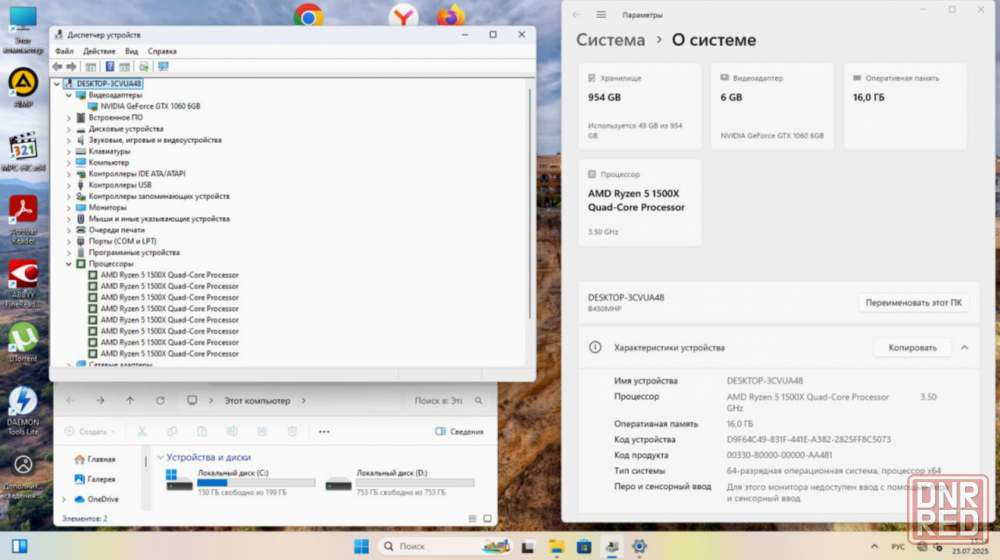
Task: Open the Settings hamburger navigation menu
Action: coord(601,15)
